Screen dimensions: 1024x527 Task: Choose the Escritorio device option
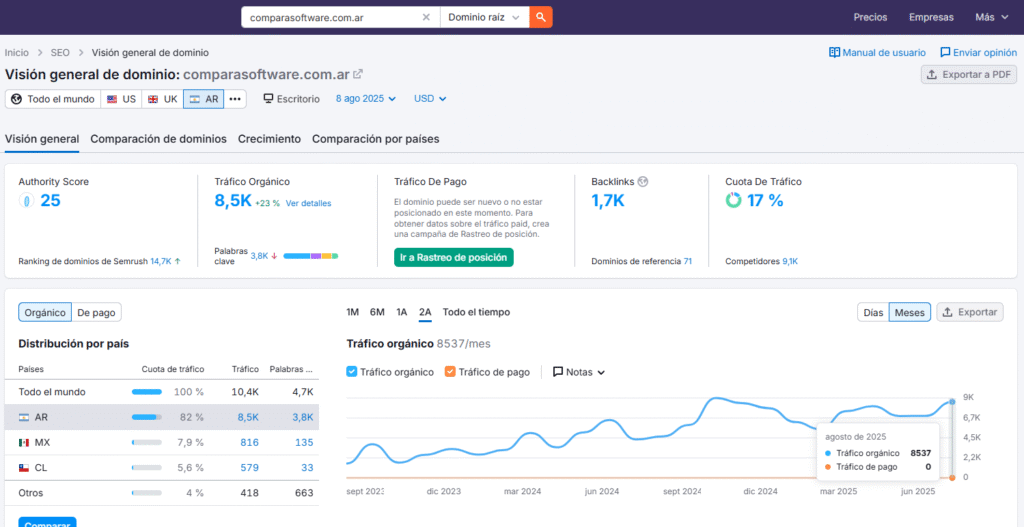pos(291,99)
